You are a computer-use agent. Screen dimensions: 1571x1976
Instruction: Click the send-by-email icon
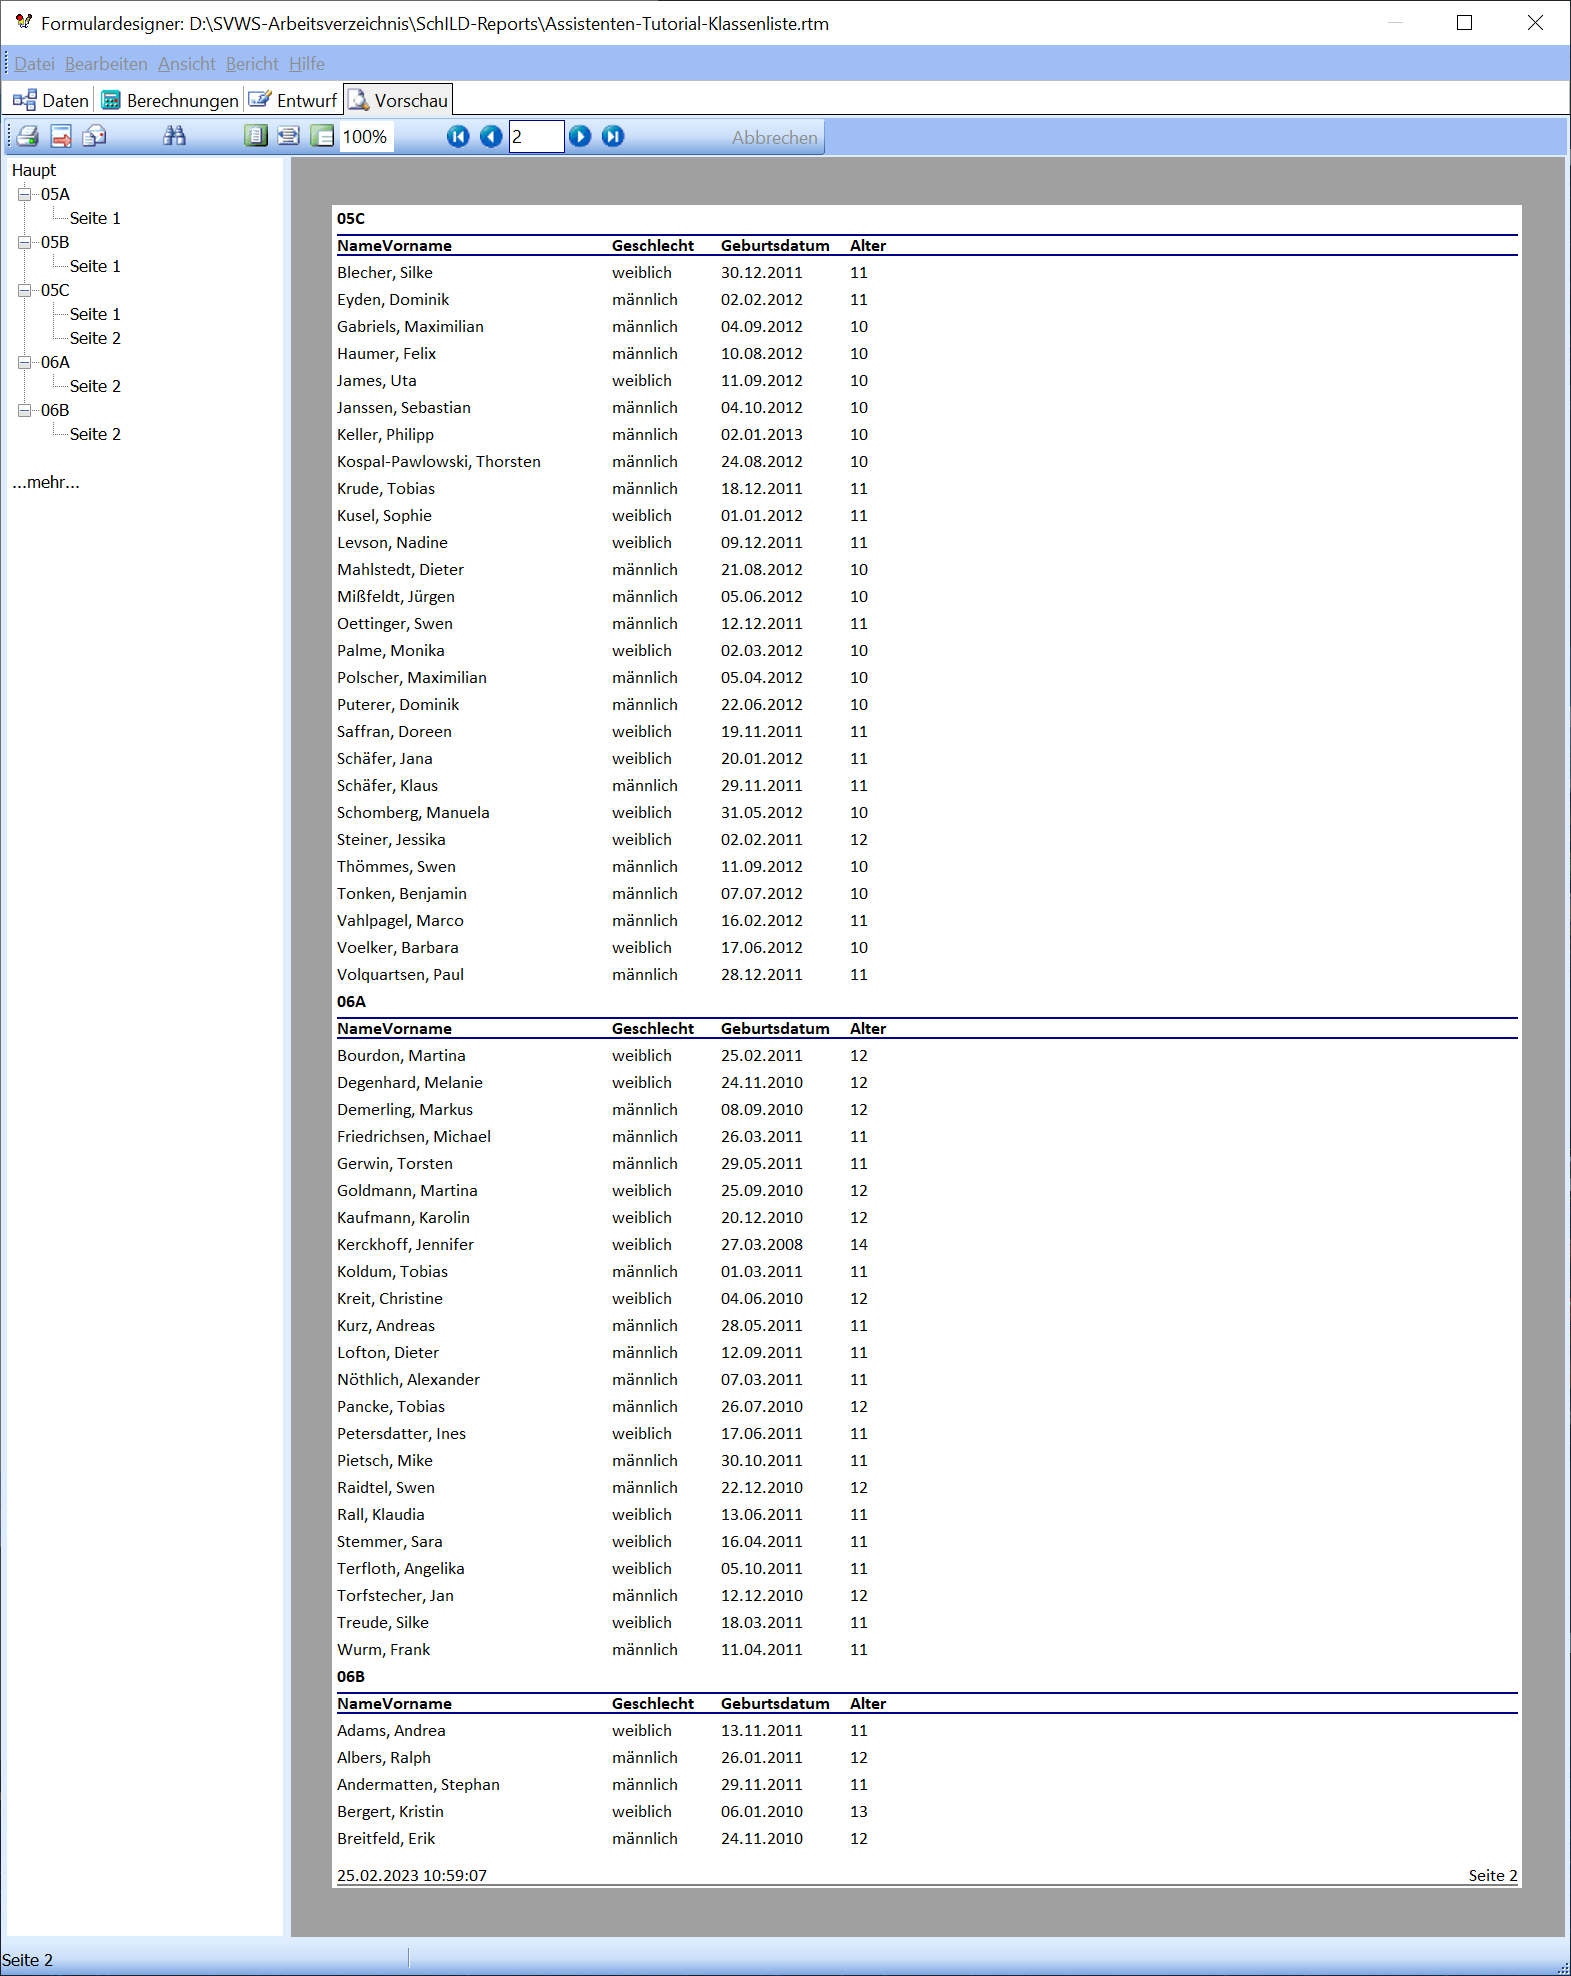pyautogui.click(x=94, y=136)
